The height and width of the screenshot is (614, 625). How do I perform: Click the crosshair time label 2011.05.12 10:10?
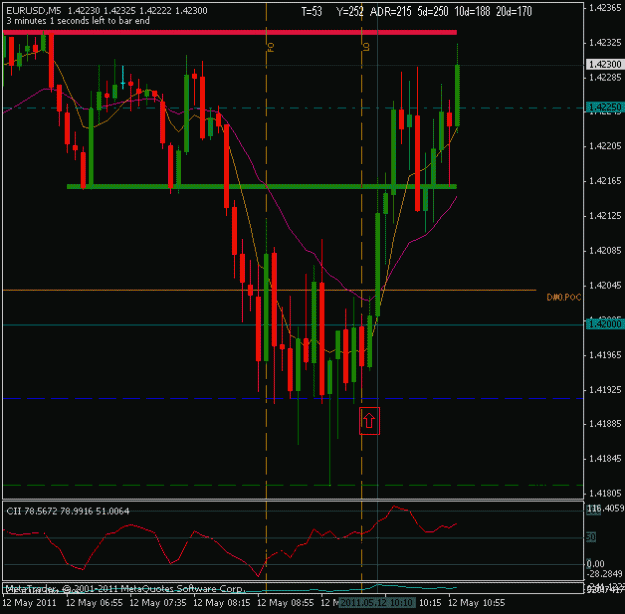tap(377, 602)
